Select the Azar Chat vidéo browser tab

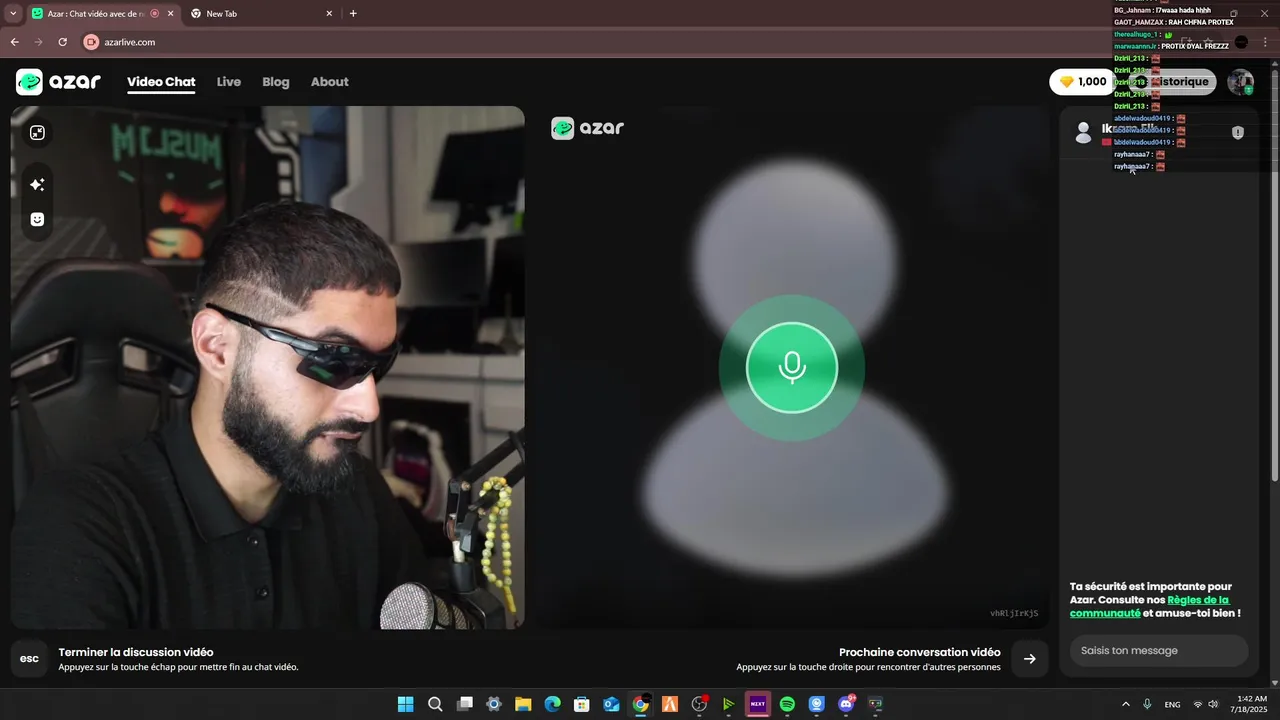pyautogui.click(x=100, y=14)
